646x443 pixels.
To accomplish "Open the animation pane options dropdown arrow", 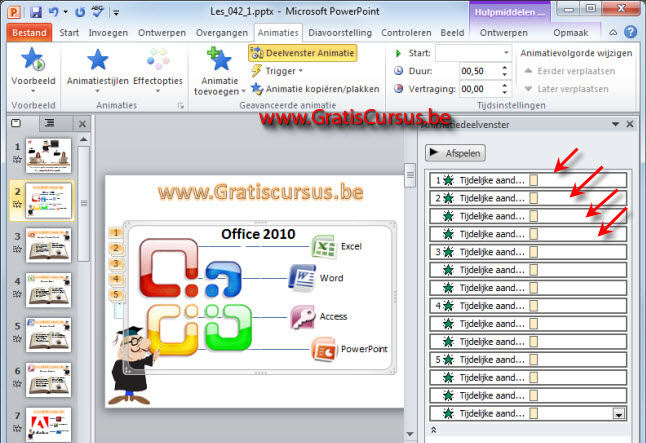I will 616,124.
